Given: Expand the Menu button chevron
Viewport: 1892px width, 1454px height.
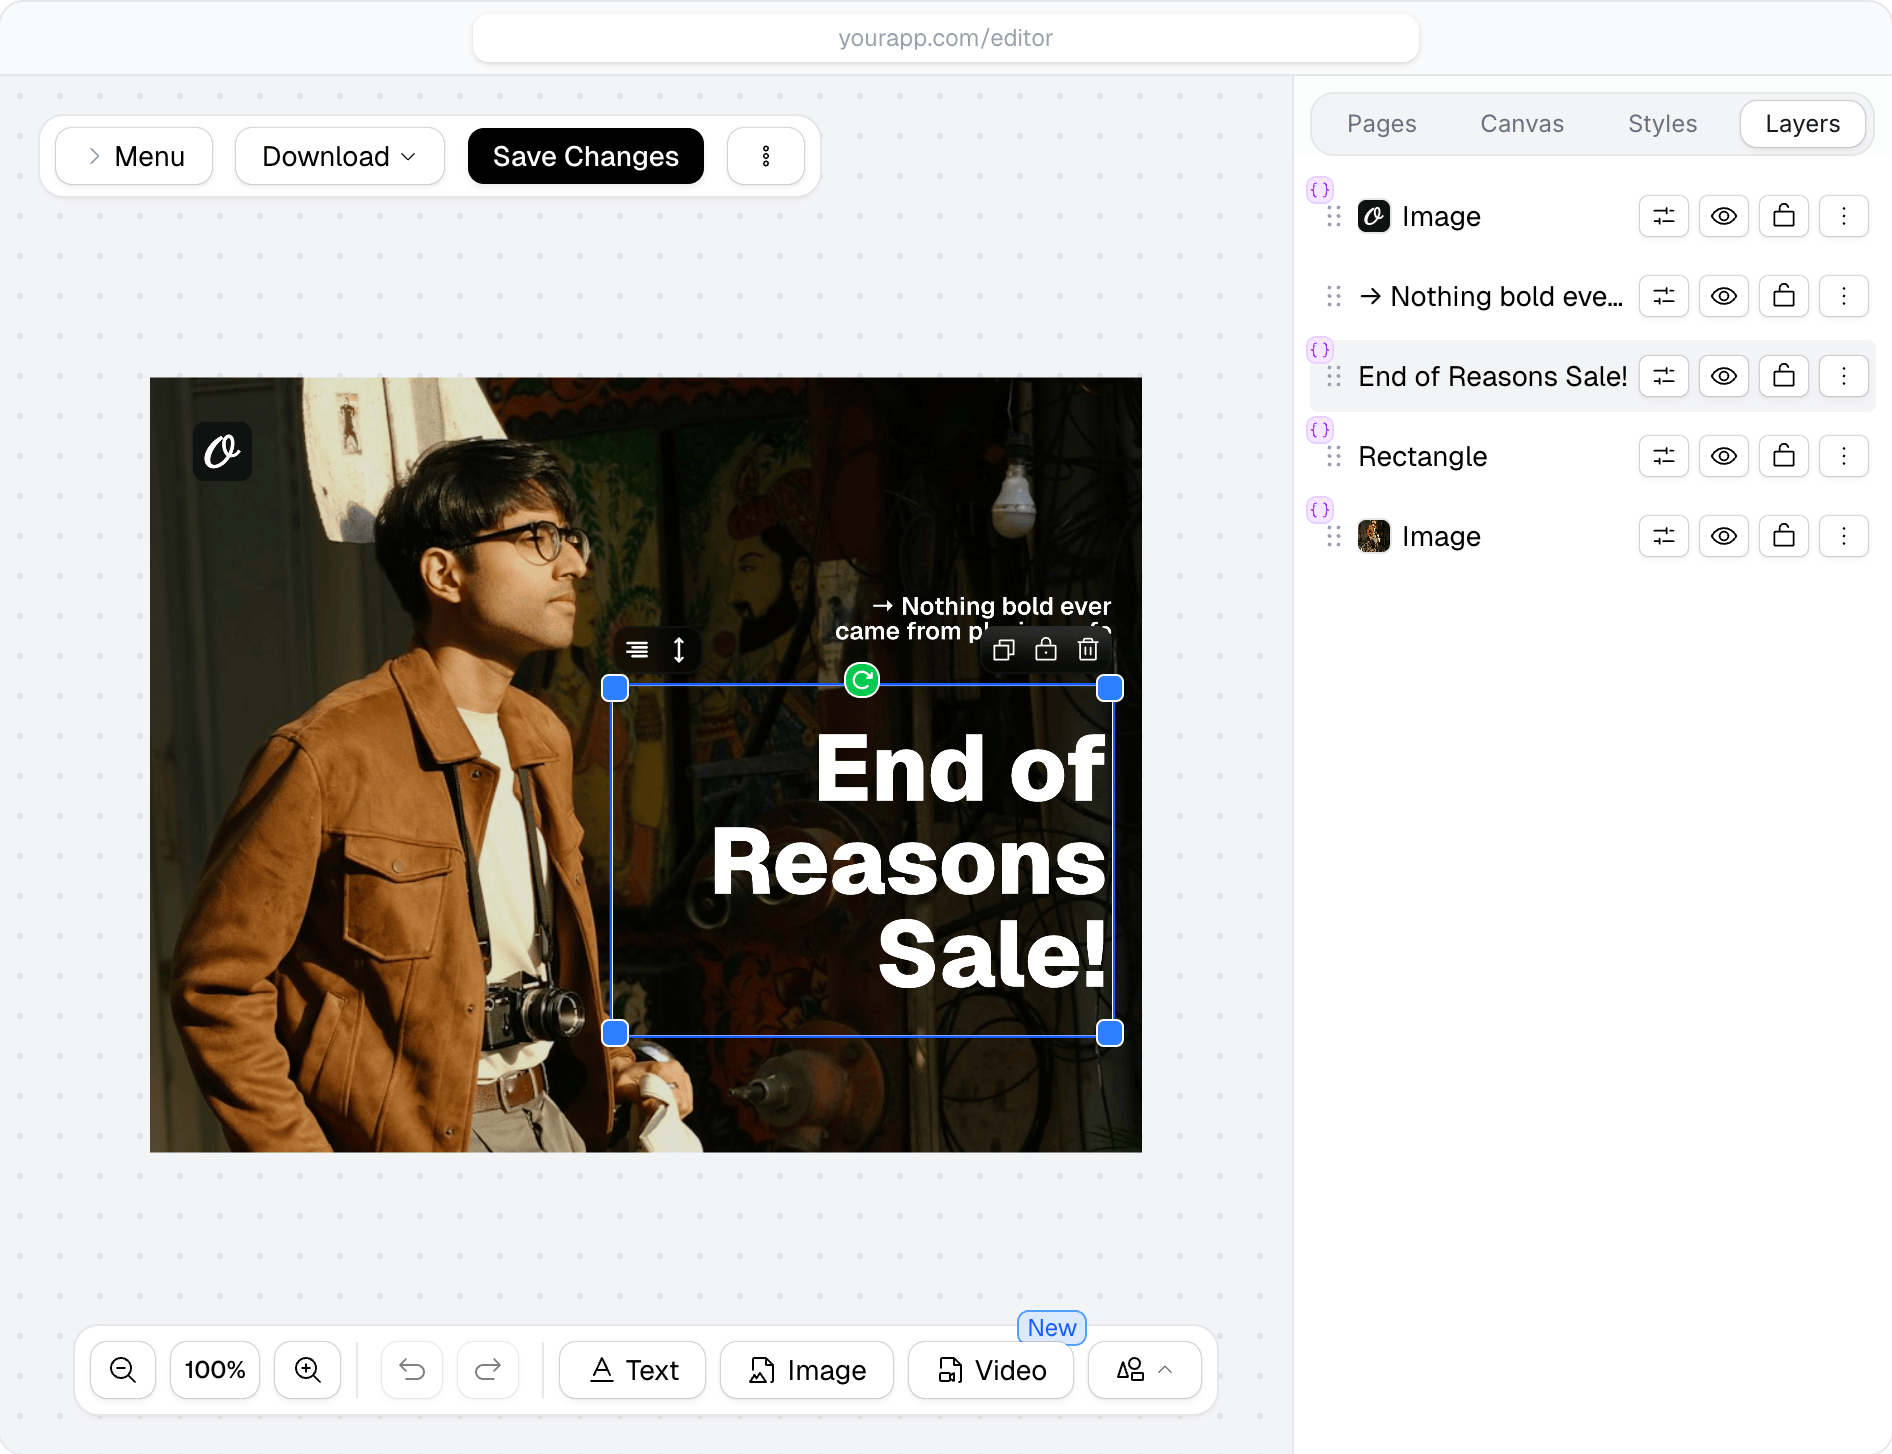Looking at the screenshot, I should pyautogui.click(x=94, y=156).
